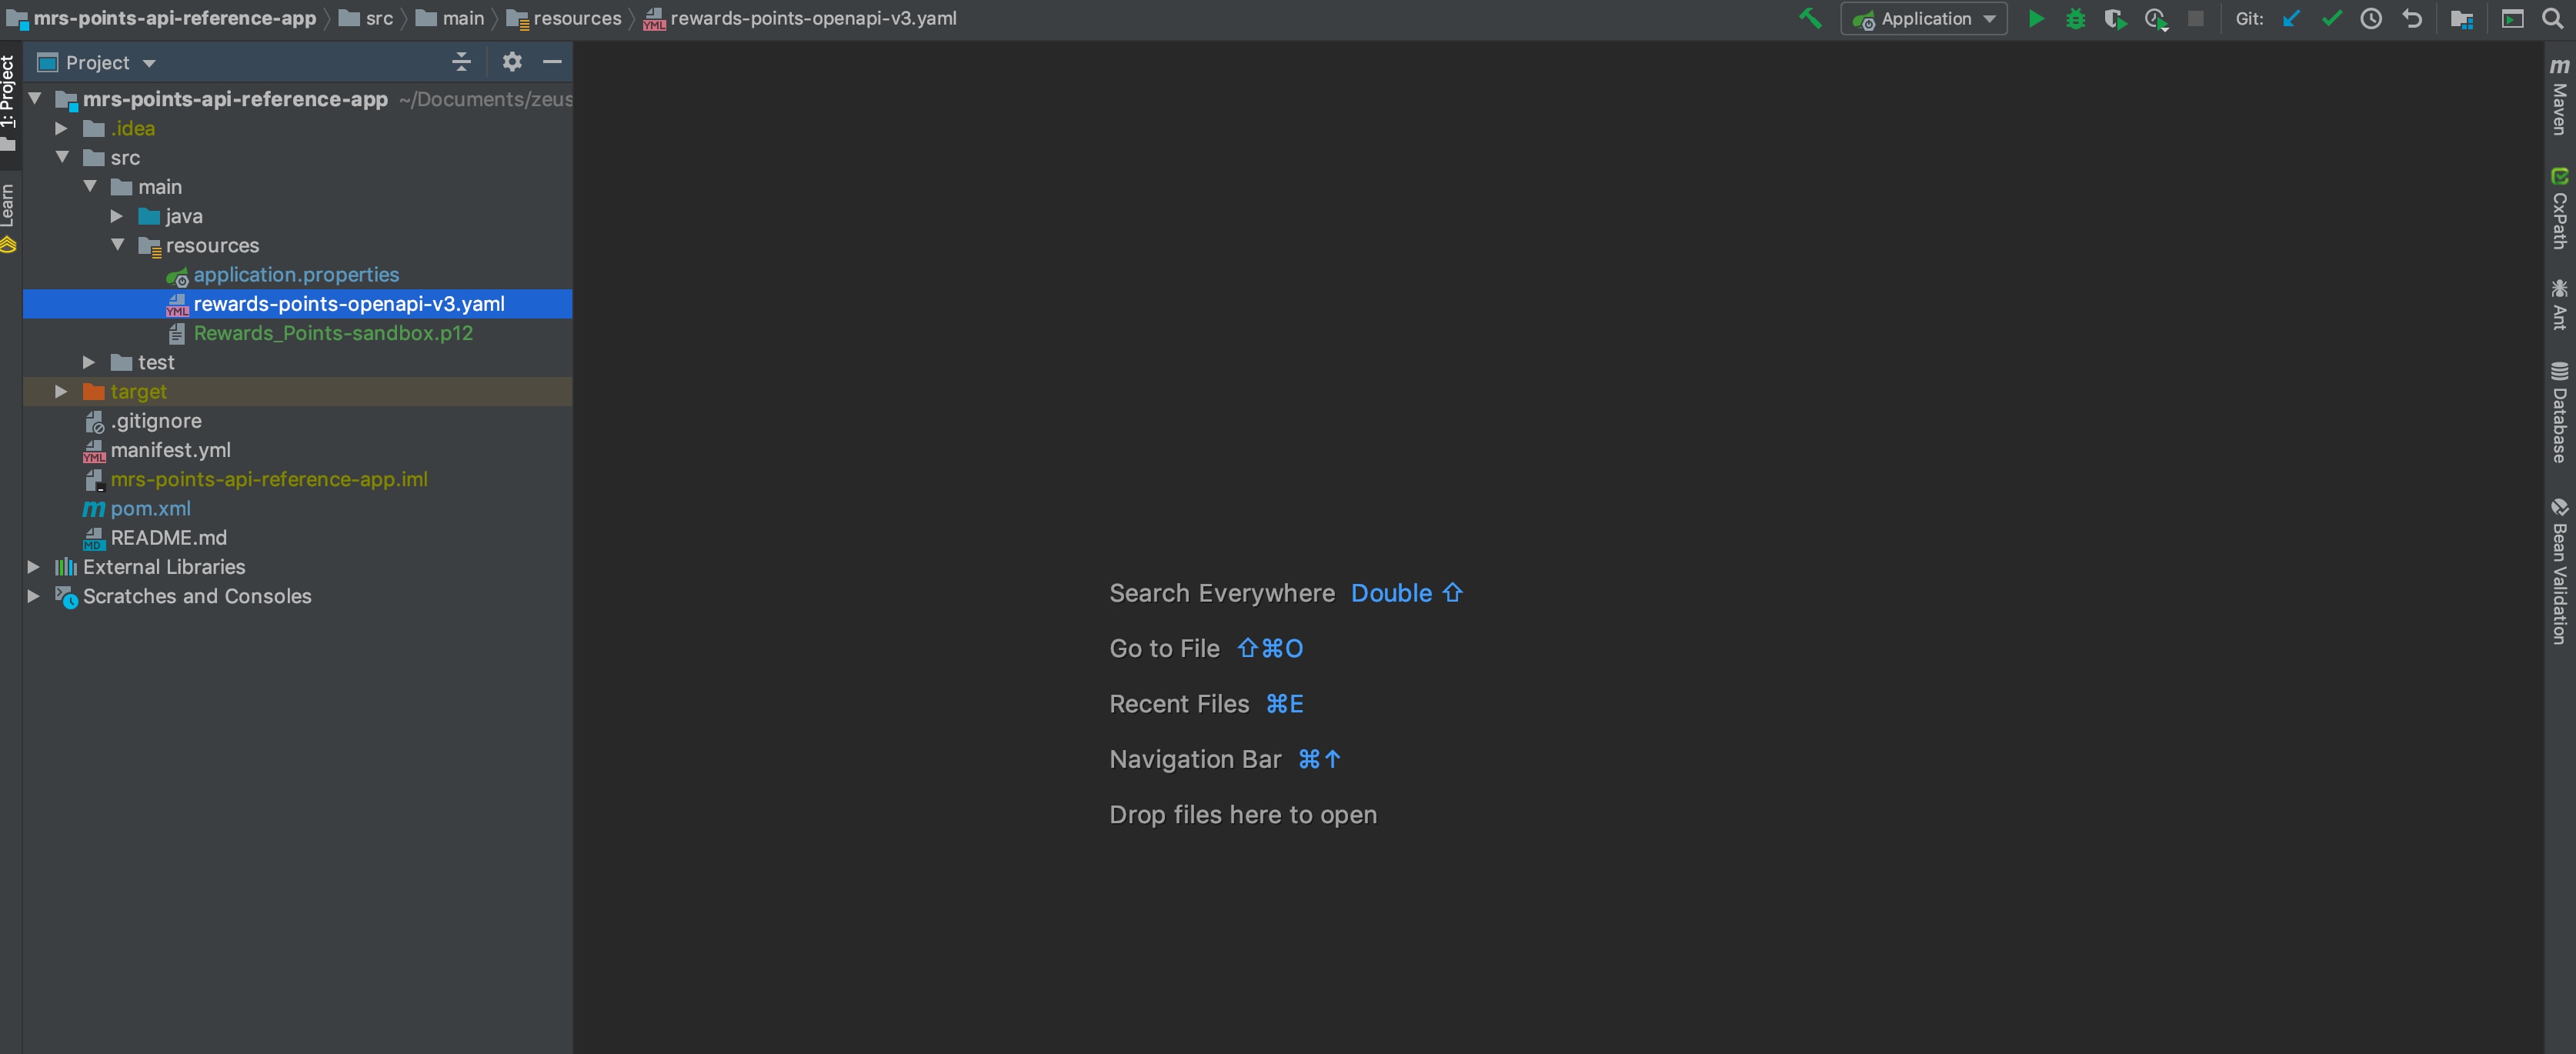
Task: Run the Application with the green play icon
Action: pyautogui.click(x=2035, y=19)
